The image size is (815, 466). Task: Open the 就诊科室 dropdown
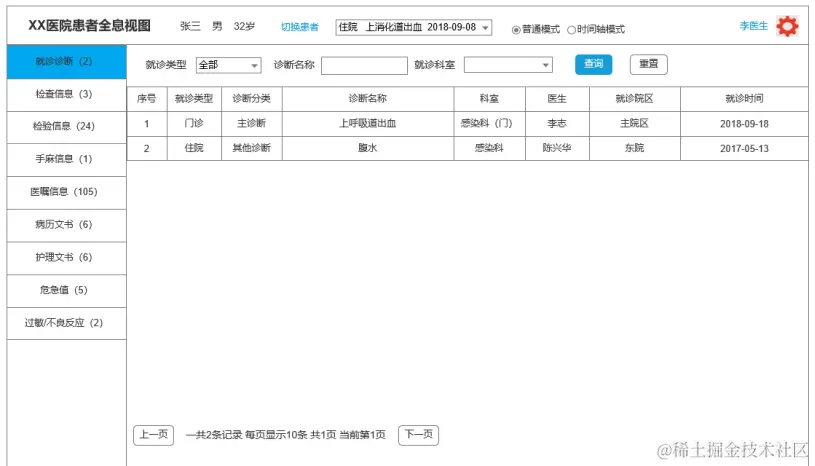pyautogui.click(x=508, y=65)
